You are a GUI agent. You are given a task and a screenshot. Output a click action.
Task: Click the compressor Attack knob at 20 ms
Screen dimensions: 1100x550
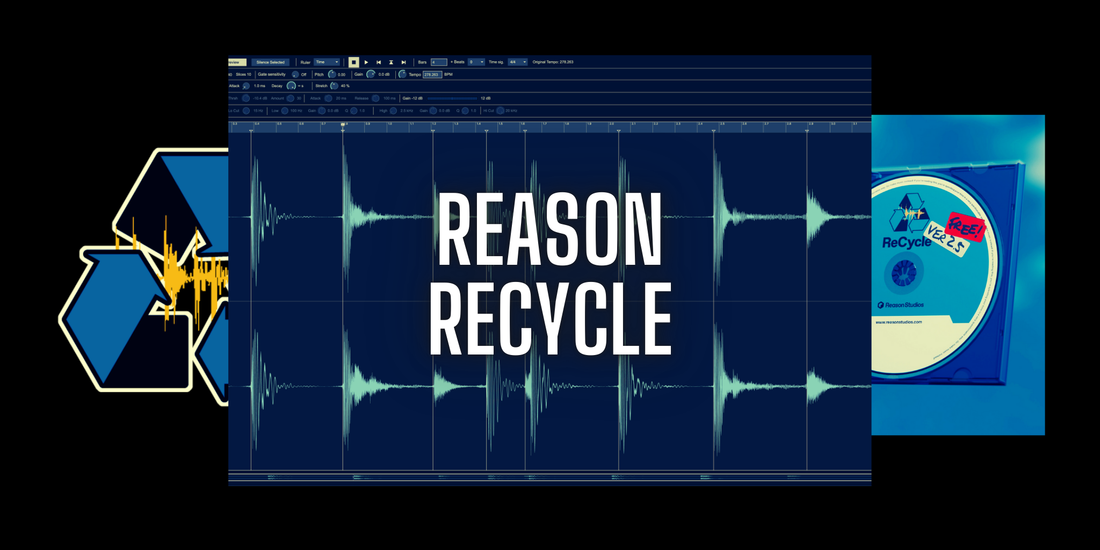[x=328, y=98]
